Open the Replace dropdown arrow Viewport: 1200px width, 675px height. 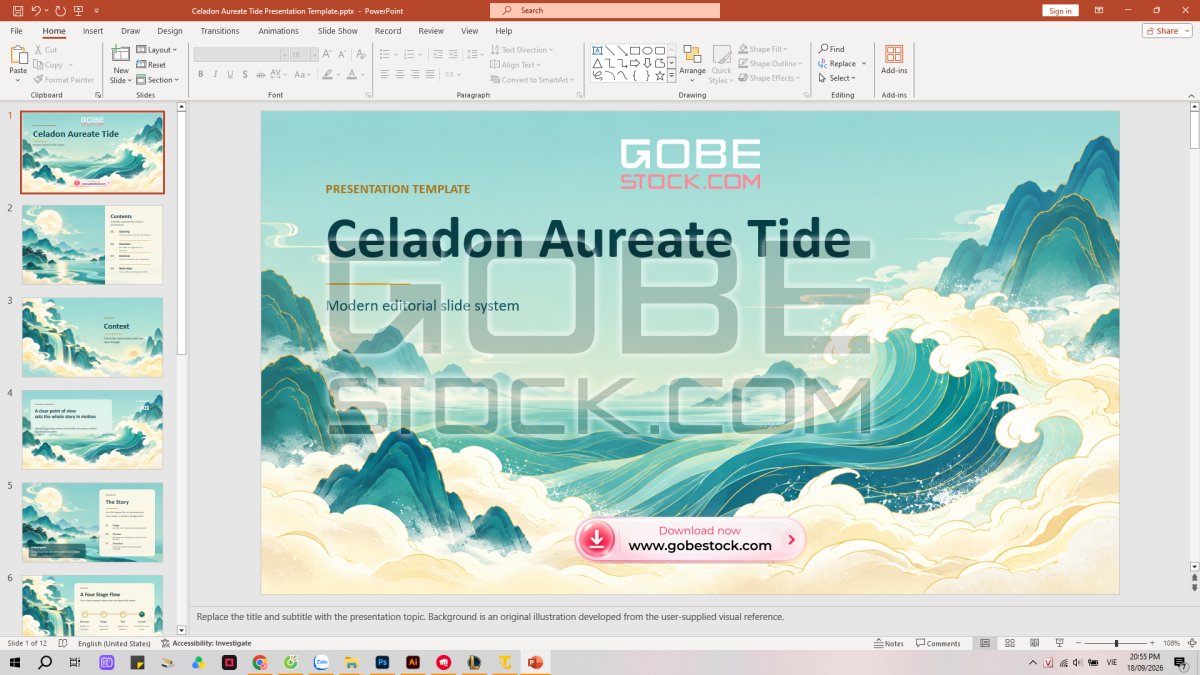tap(864, 64)
